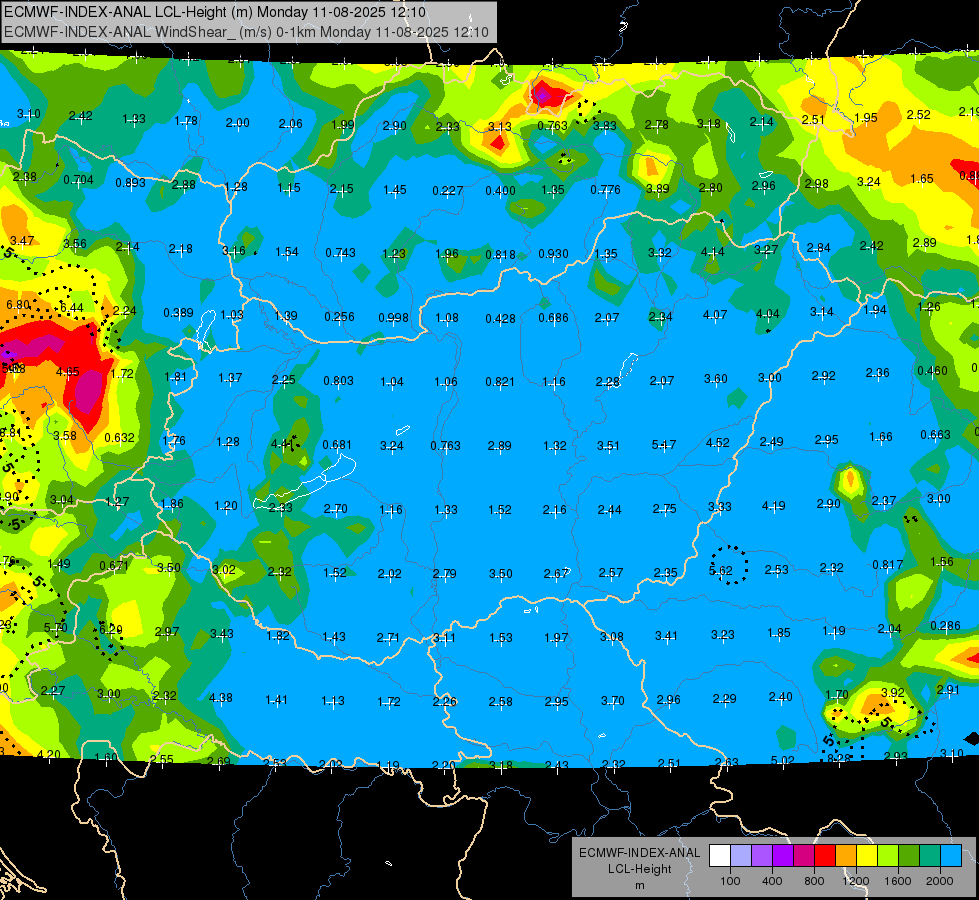Click the grid value 4.52
The height and width of the screenshot is (900, 979).
(x=717, y=443)
